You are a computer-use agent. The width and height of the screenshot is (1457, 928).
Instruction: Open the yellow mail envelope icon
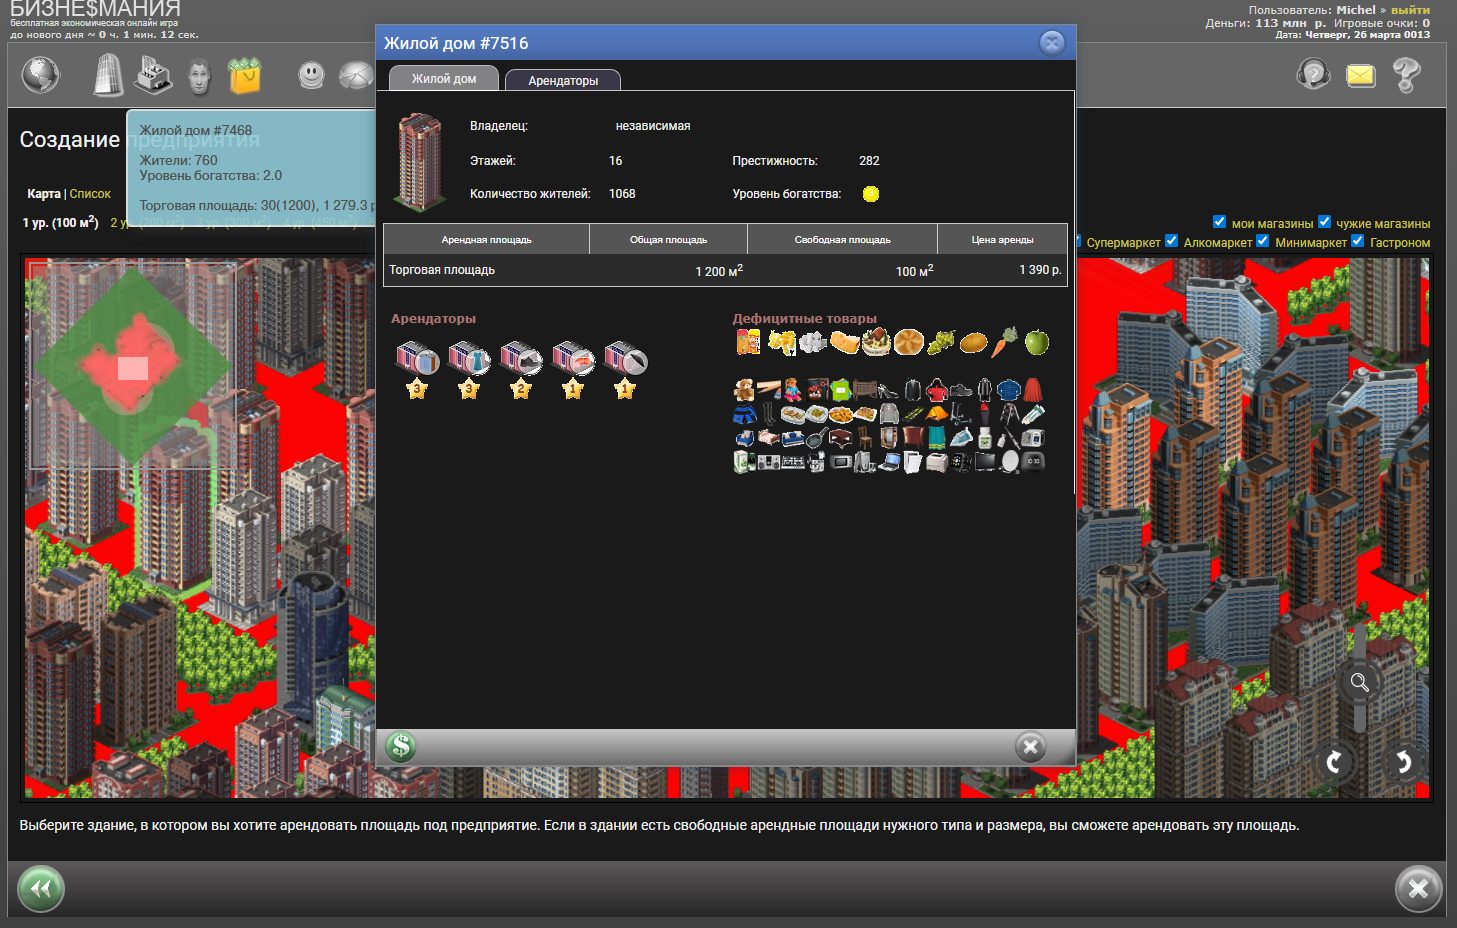pos(1360,75)
